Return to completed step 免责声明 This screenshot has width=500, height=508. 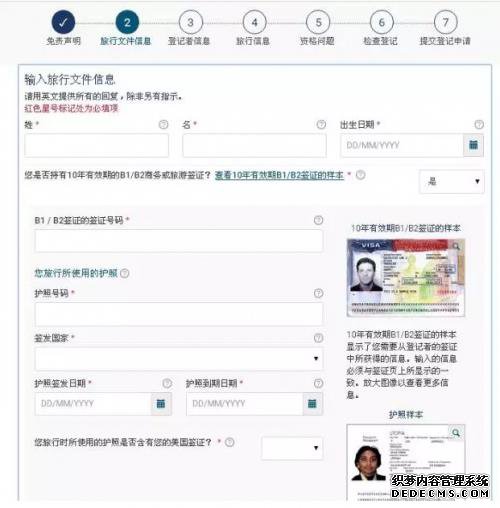[63, 29]
